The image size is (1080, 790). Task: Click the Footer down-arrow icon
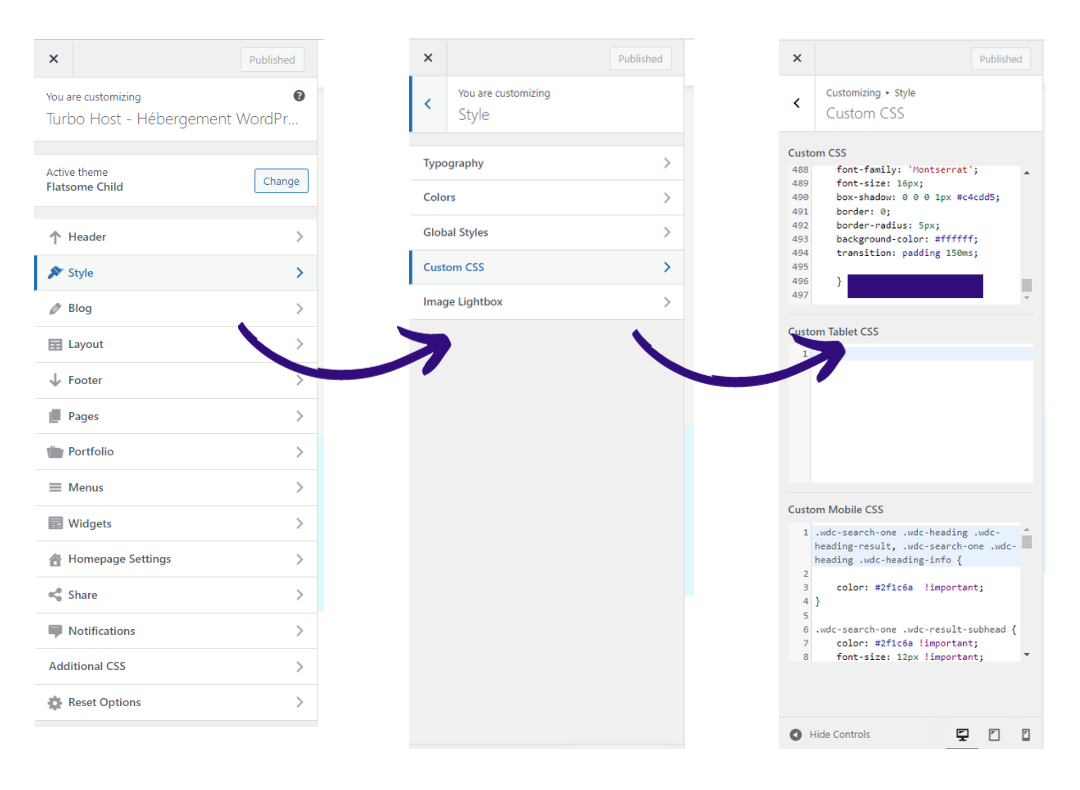pyautogui.click(x=55, y=380)
